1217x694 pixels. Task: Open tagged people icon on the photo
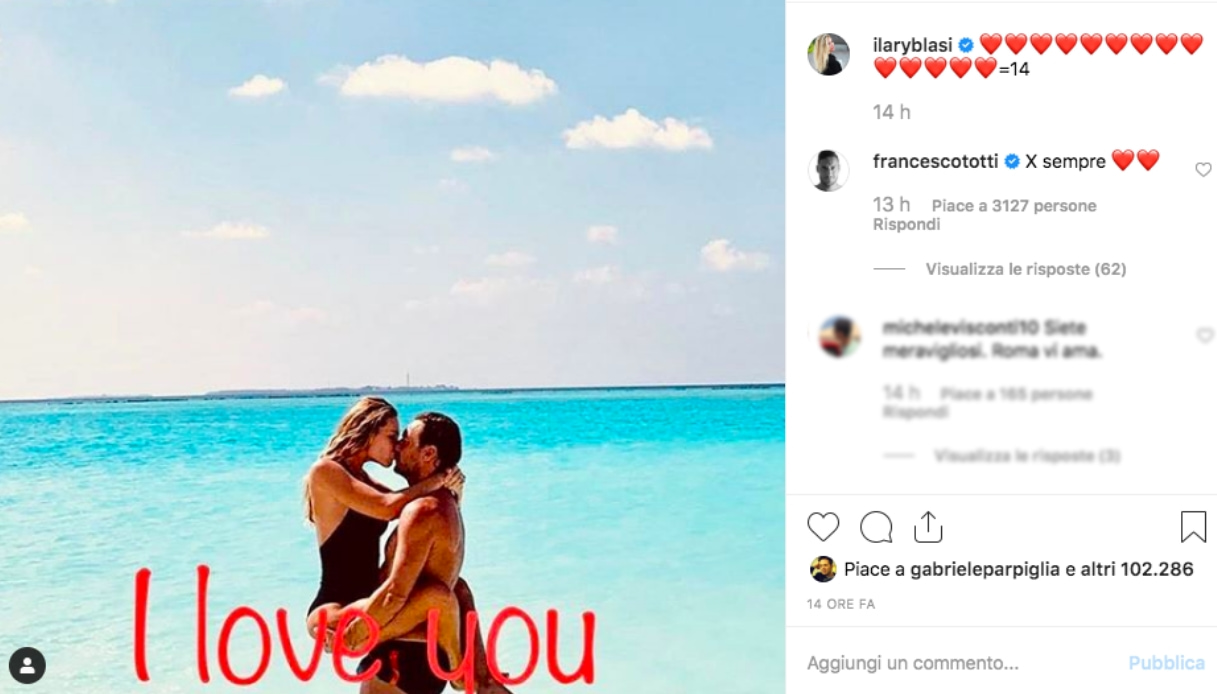pos(27,665)
